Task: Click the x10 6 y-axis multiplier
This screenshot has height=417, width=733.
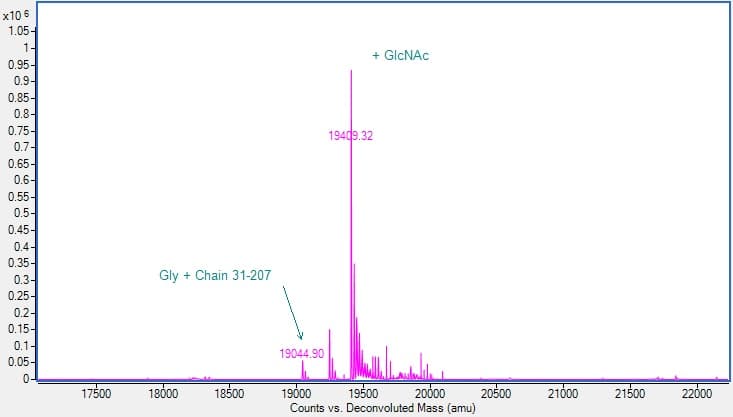Action: coord(15,15)
